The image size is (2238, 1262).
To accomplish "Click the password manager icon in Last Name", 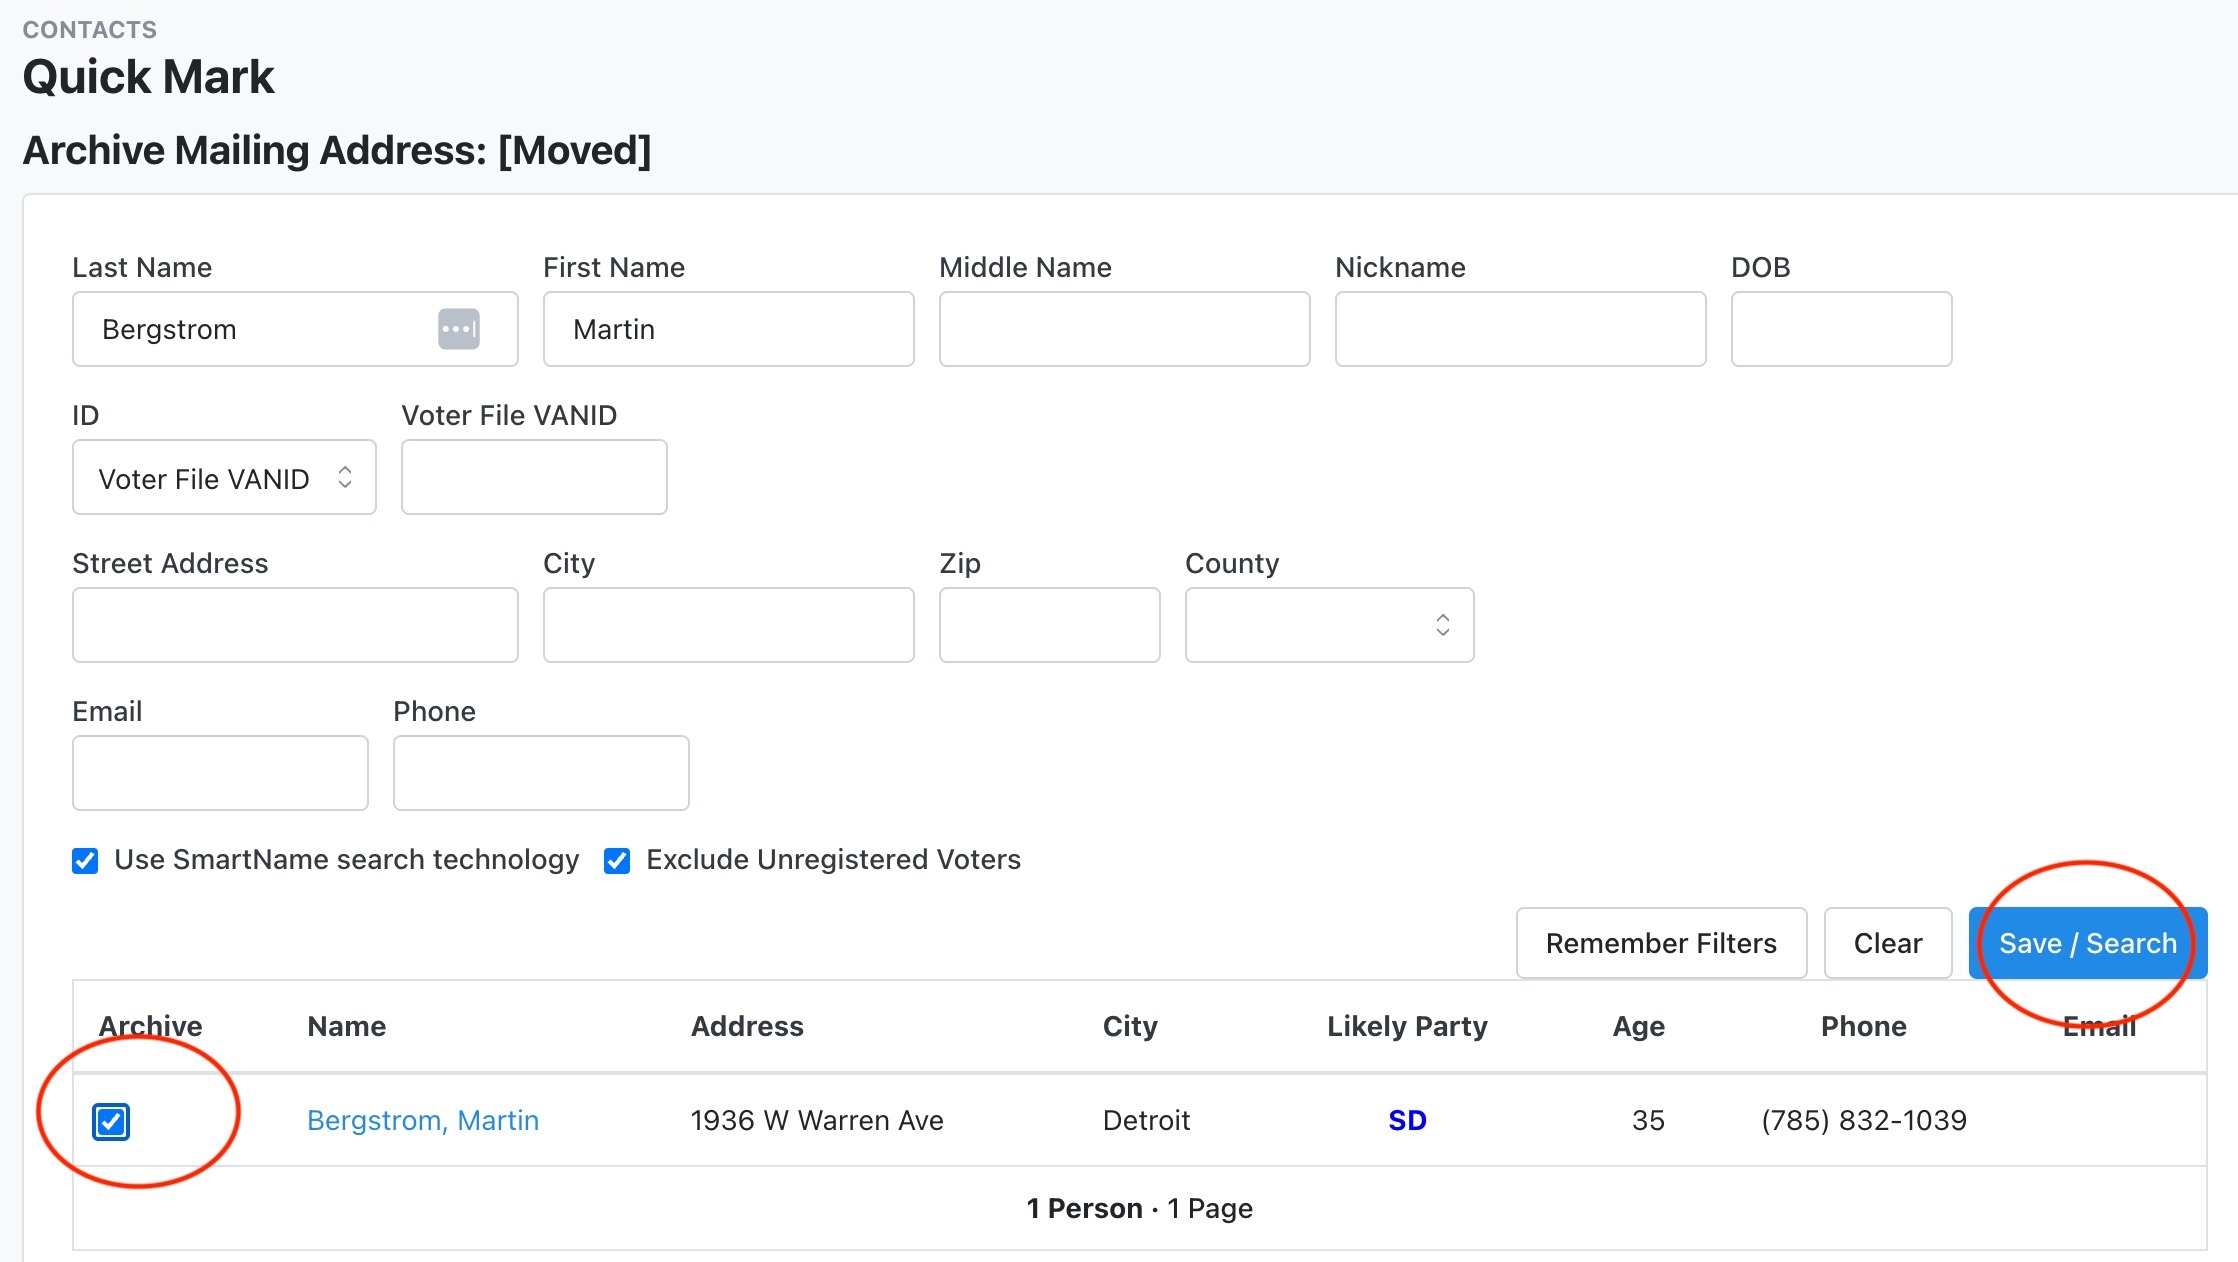I will (x=459, y=329).
